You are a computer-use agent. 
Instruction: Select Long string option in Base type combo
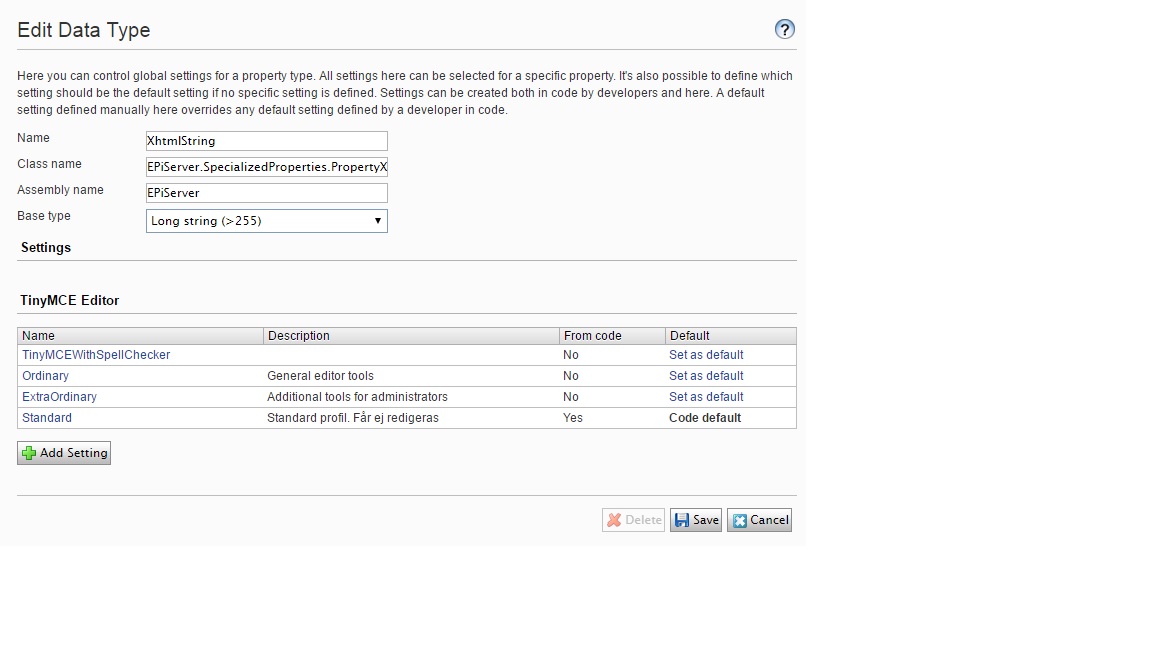(x=266, y=220)
